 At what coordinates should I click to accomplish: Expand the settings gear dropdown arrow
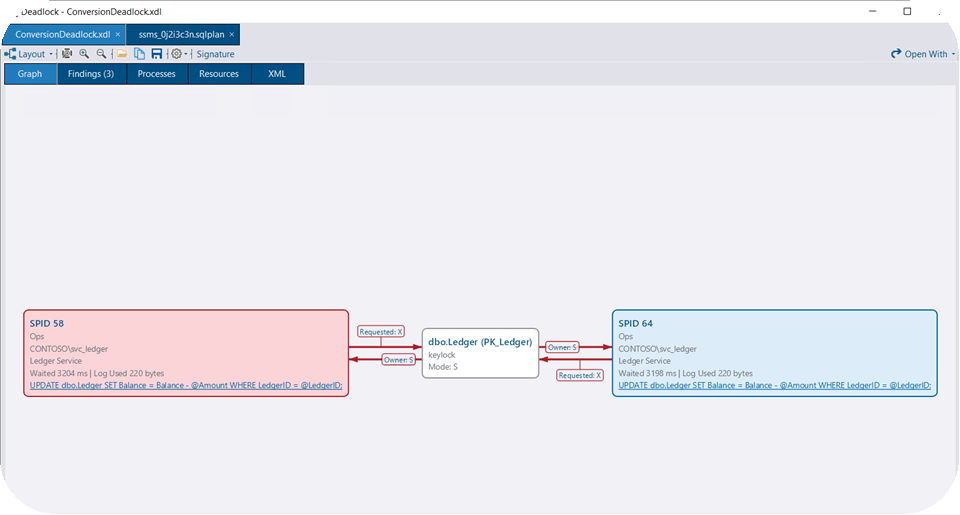[x=186, y=54]
